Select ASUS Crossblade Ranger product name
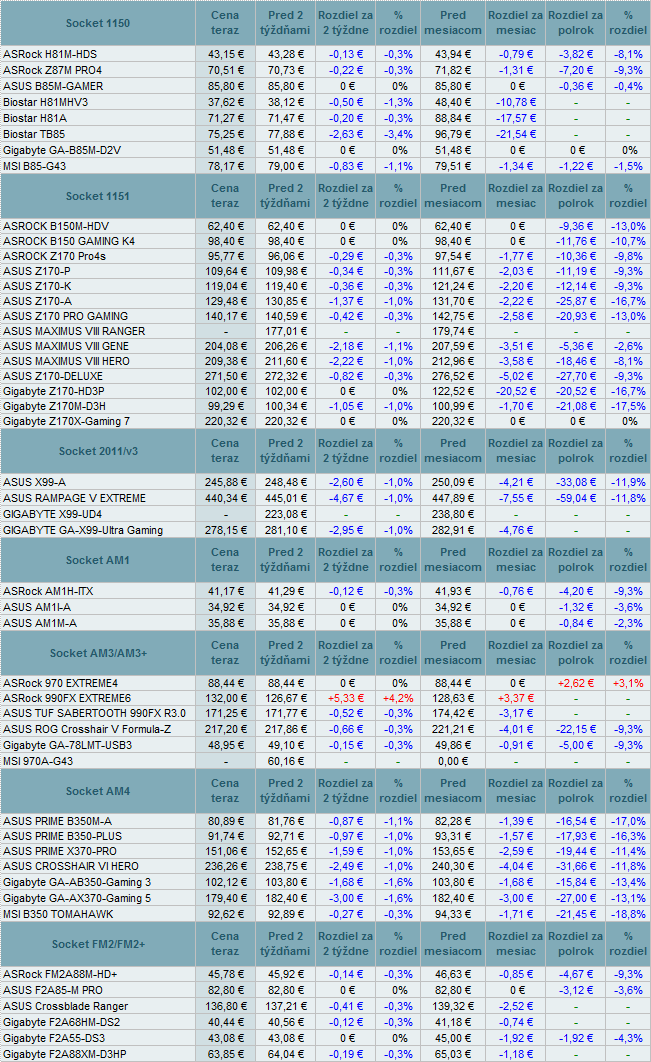This screenshot has height=1062, width=651. (66, 1006)
